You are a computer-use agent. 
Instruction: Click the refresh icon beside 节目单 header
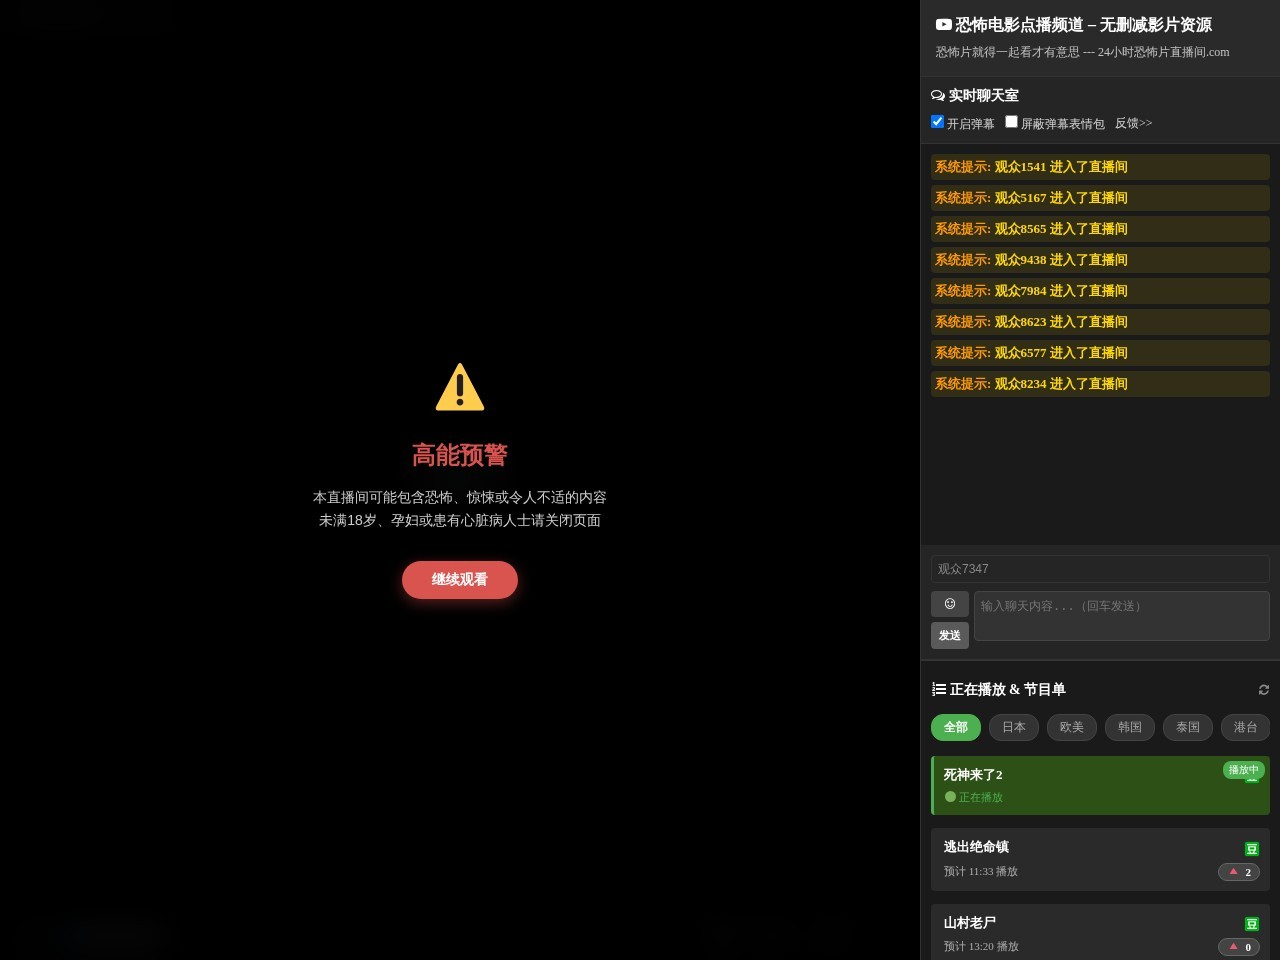click(x=1263, y=690)
